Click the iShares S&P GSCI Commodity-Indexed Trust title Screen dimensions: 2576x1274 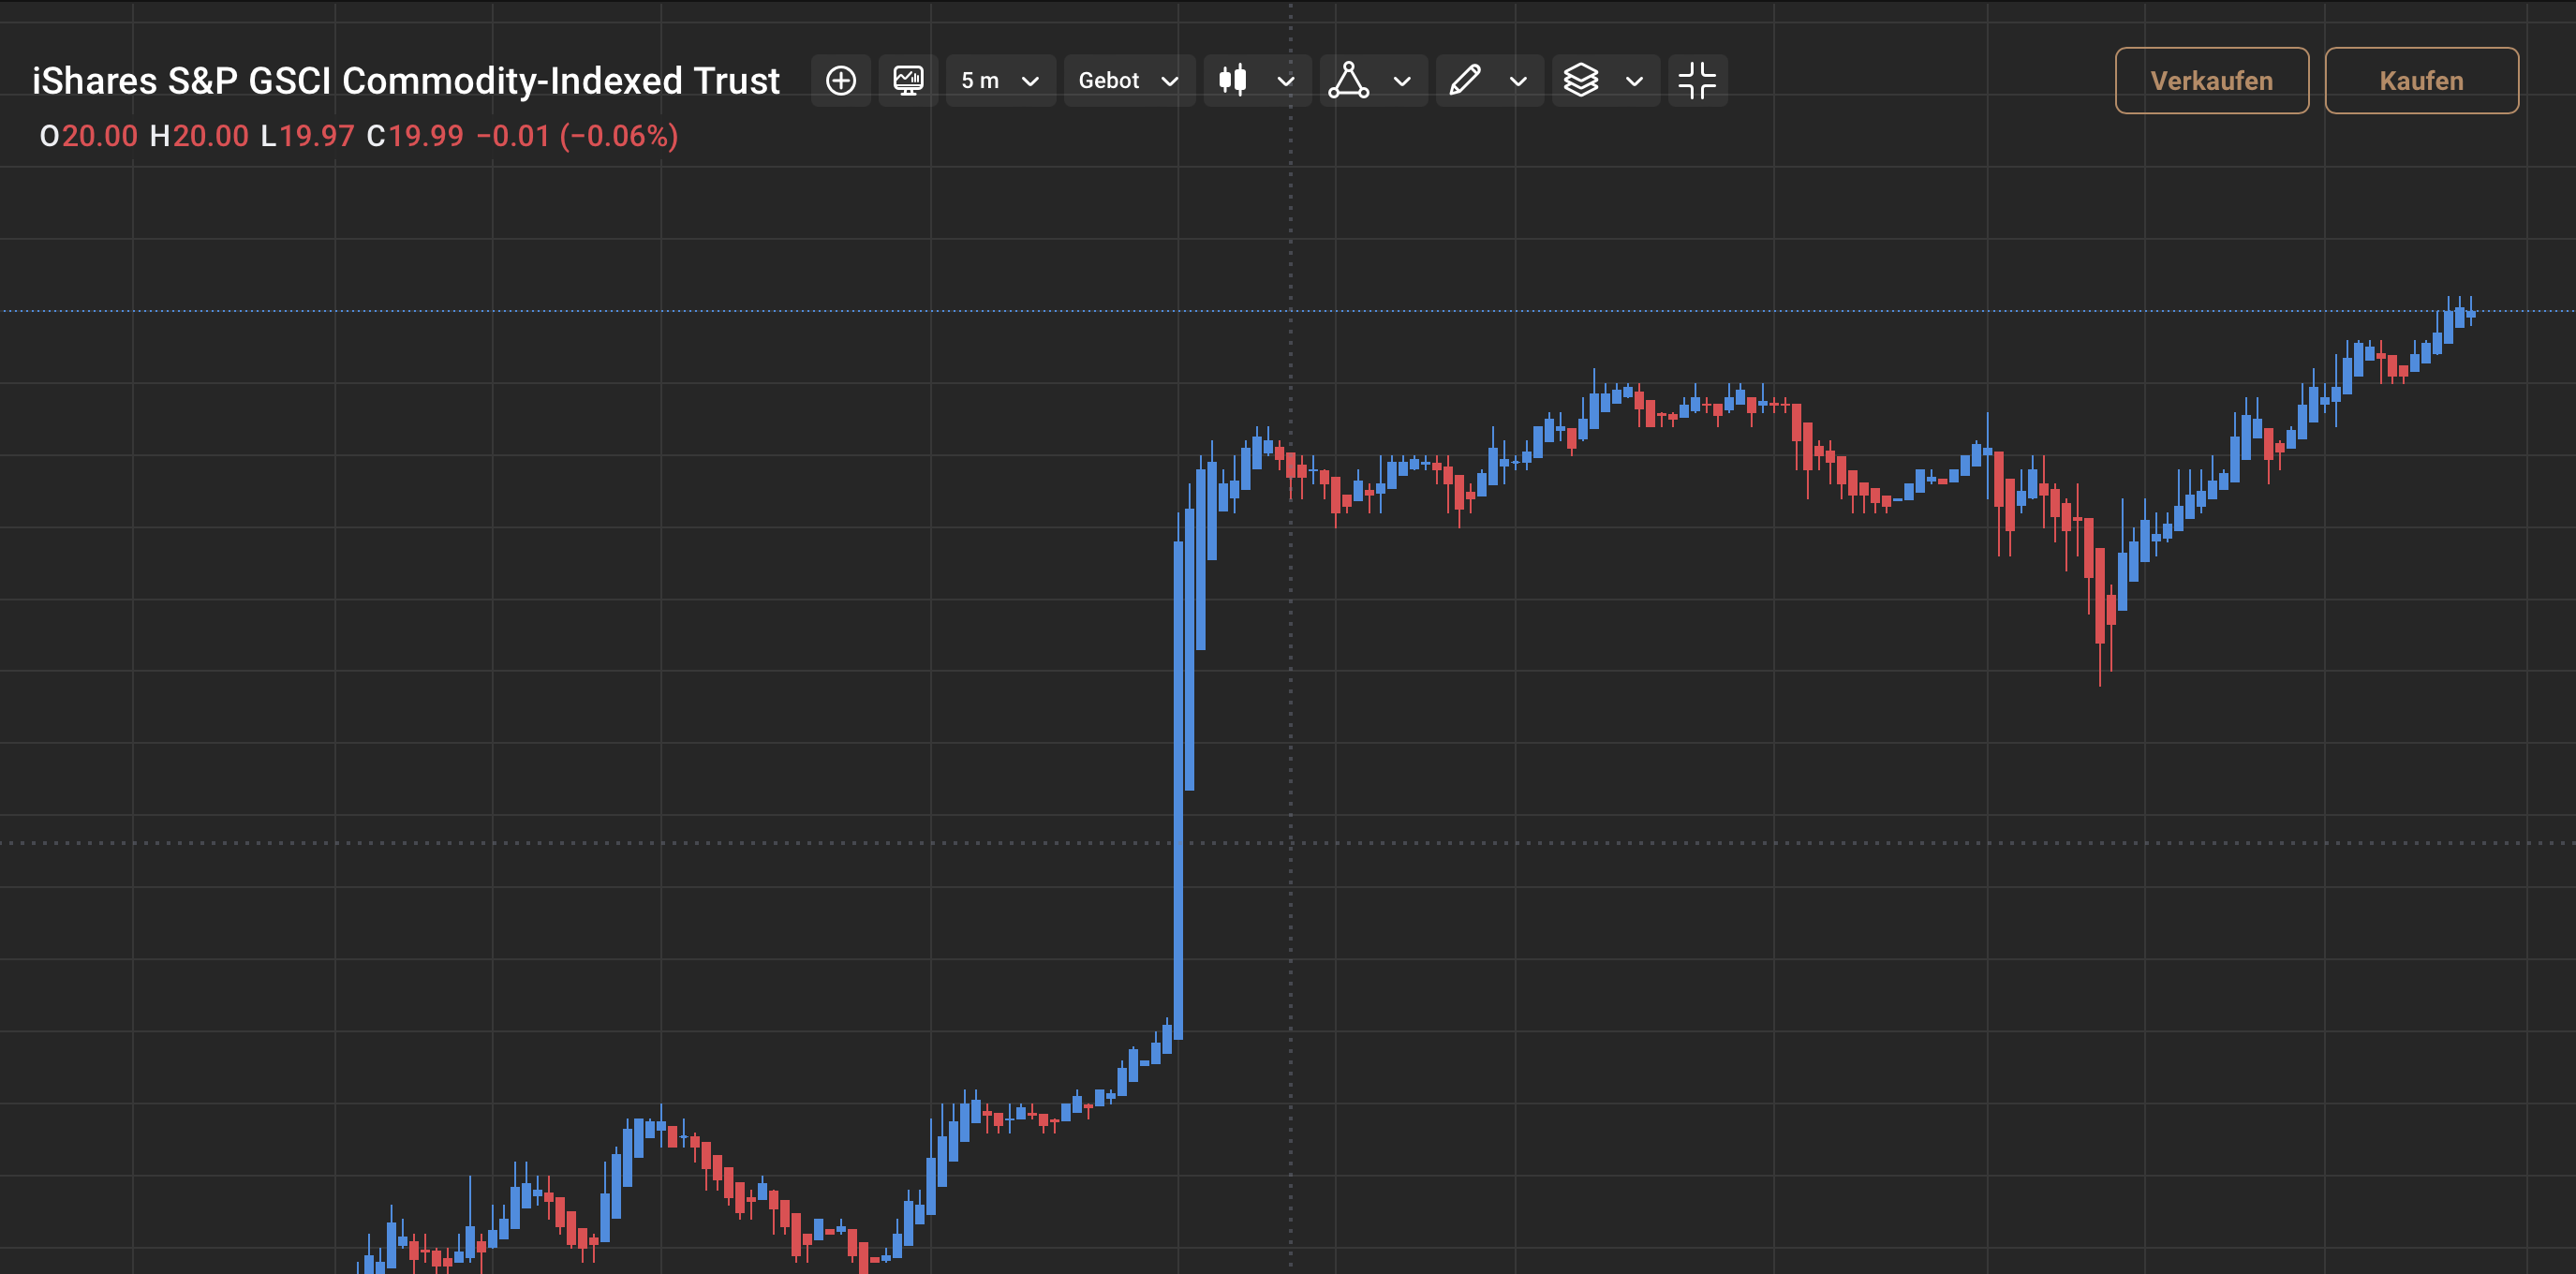pos(405,80)
